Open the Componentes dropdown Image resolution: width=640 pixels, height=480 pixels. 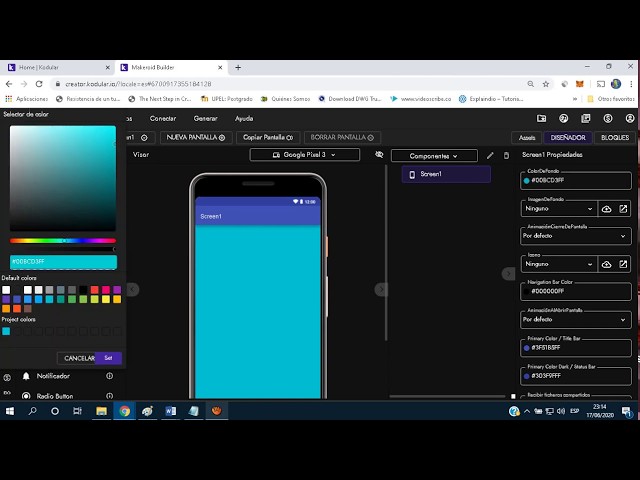(434, 156)
